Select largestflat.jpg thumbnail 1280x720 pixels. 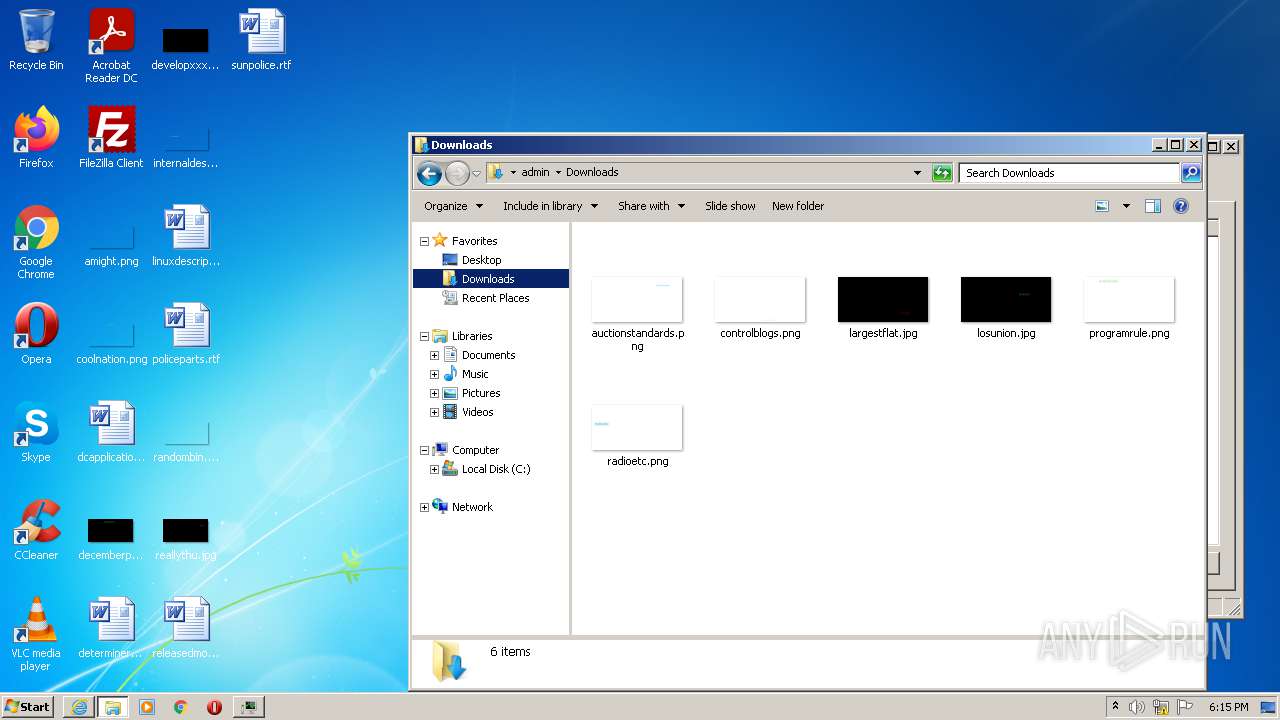pos(883,308)
